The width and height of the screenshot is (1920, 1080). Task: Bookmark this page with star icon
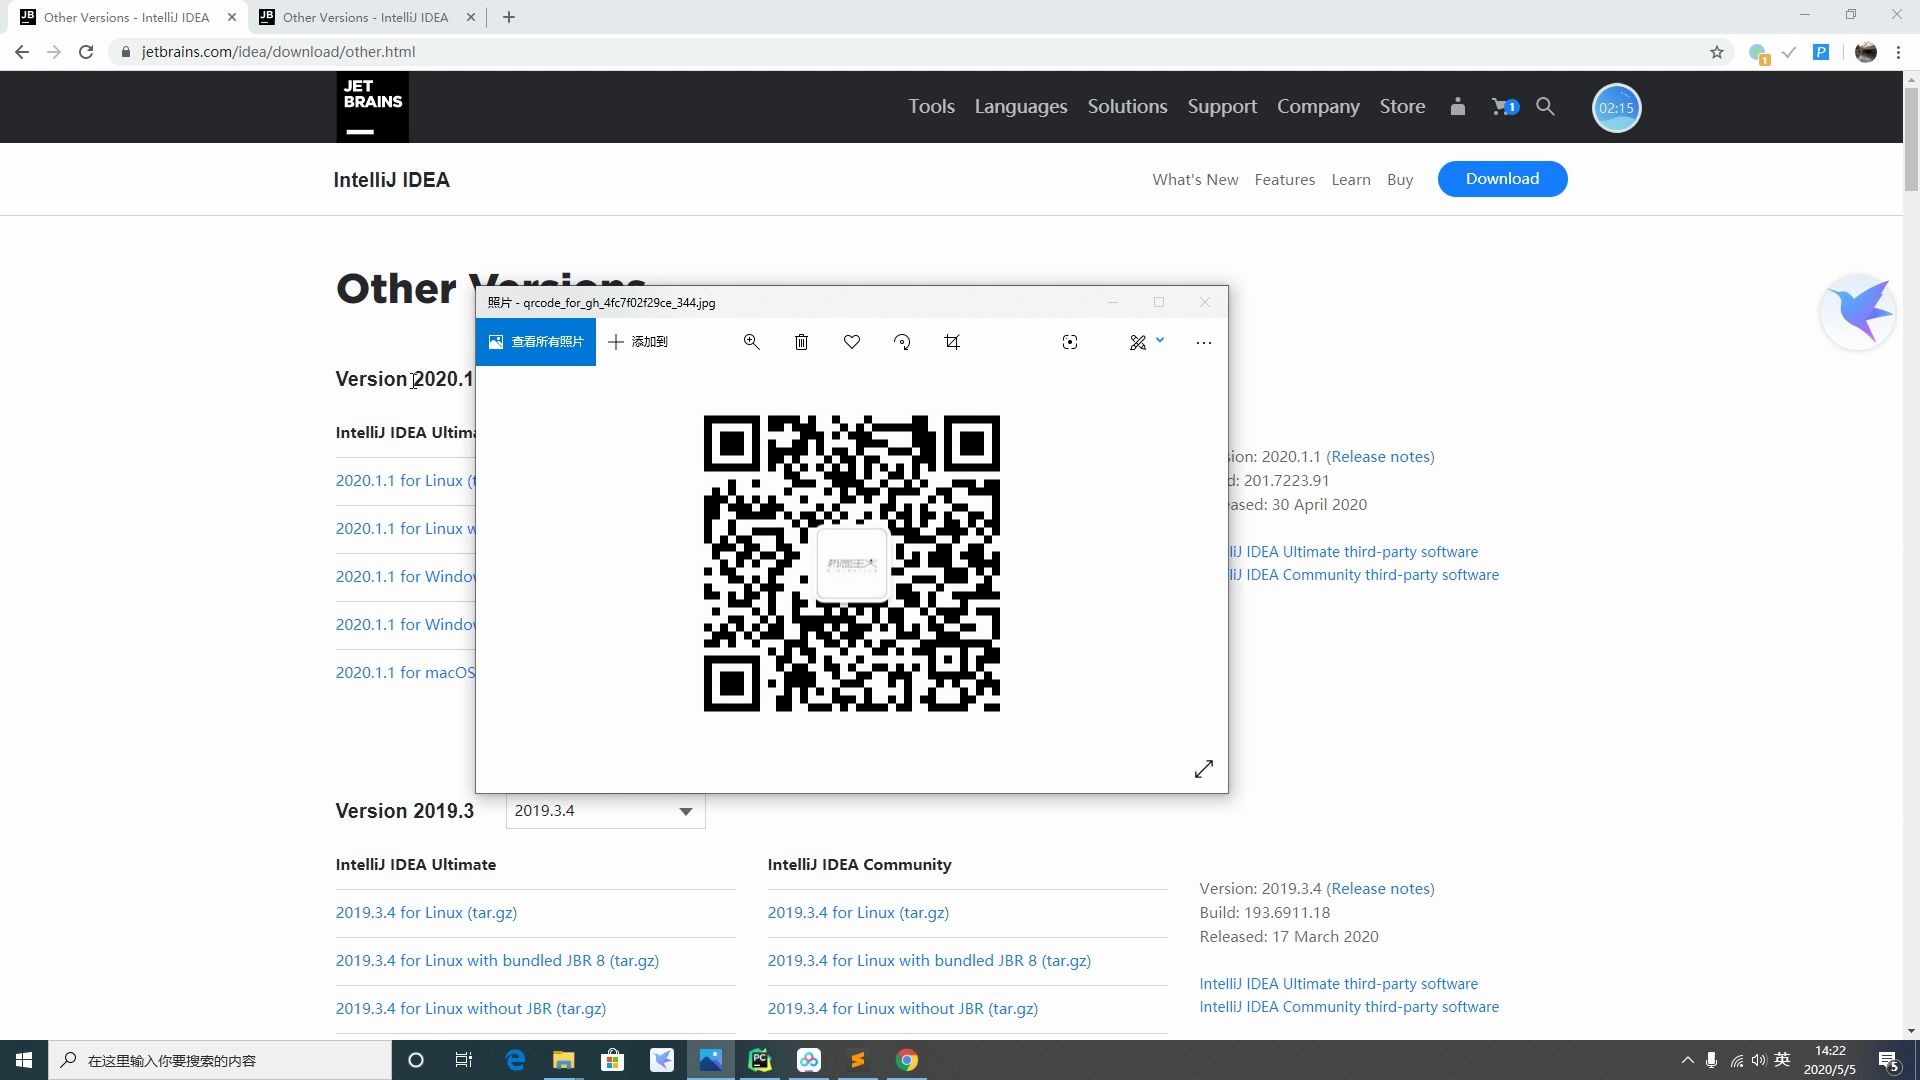pos(1717,52)
